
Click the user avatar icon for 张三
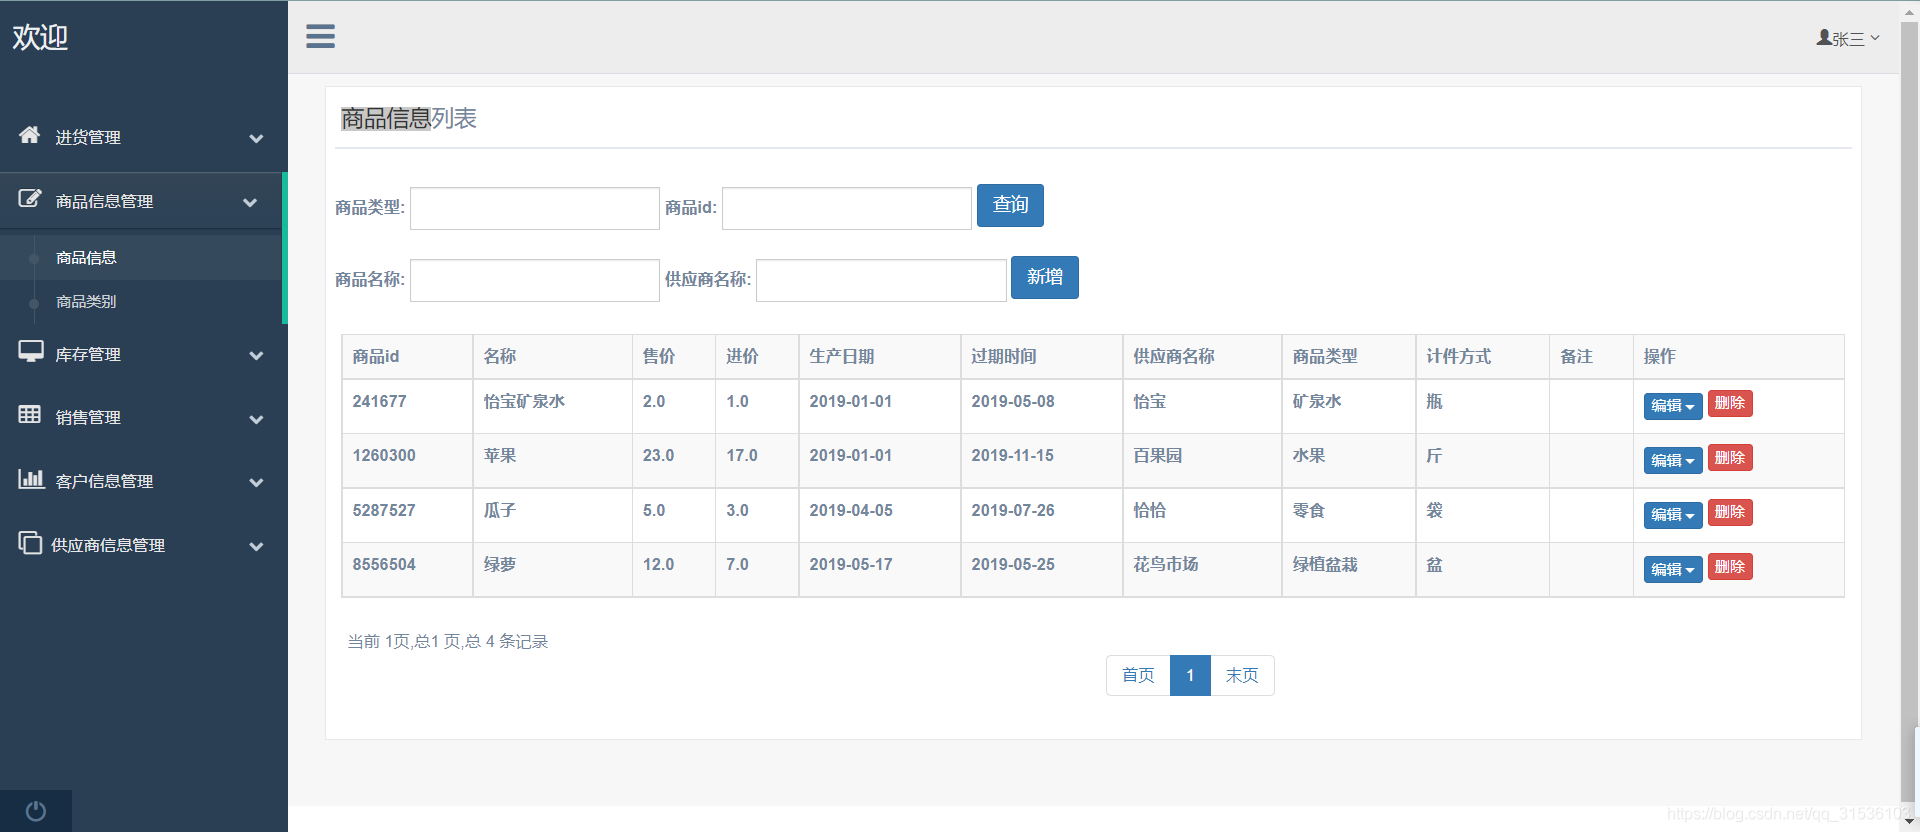(x=1824, y=37)
